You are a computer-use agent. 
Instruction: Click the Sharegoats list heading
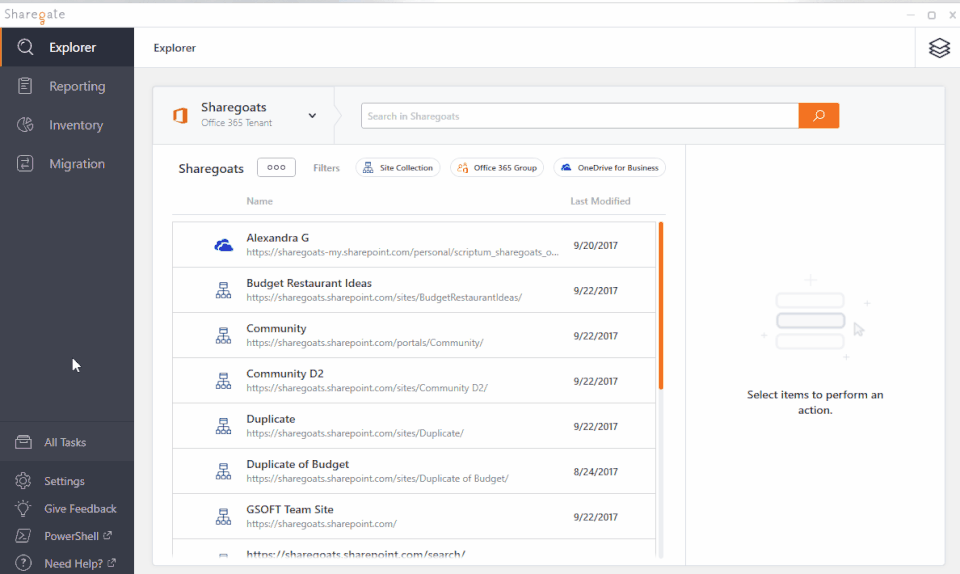click(211, 168)
